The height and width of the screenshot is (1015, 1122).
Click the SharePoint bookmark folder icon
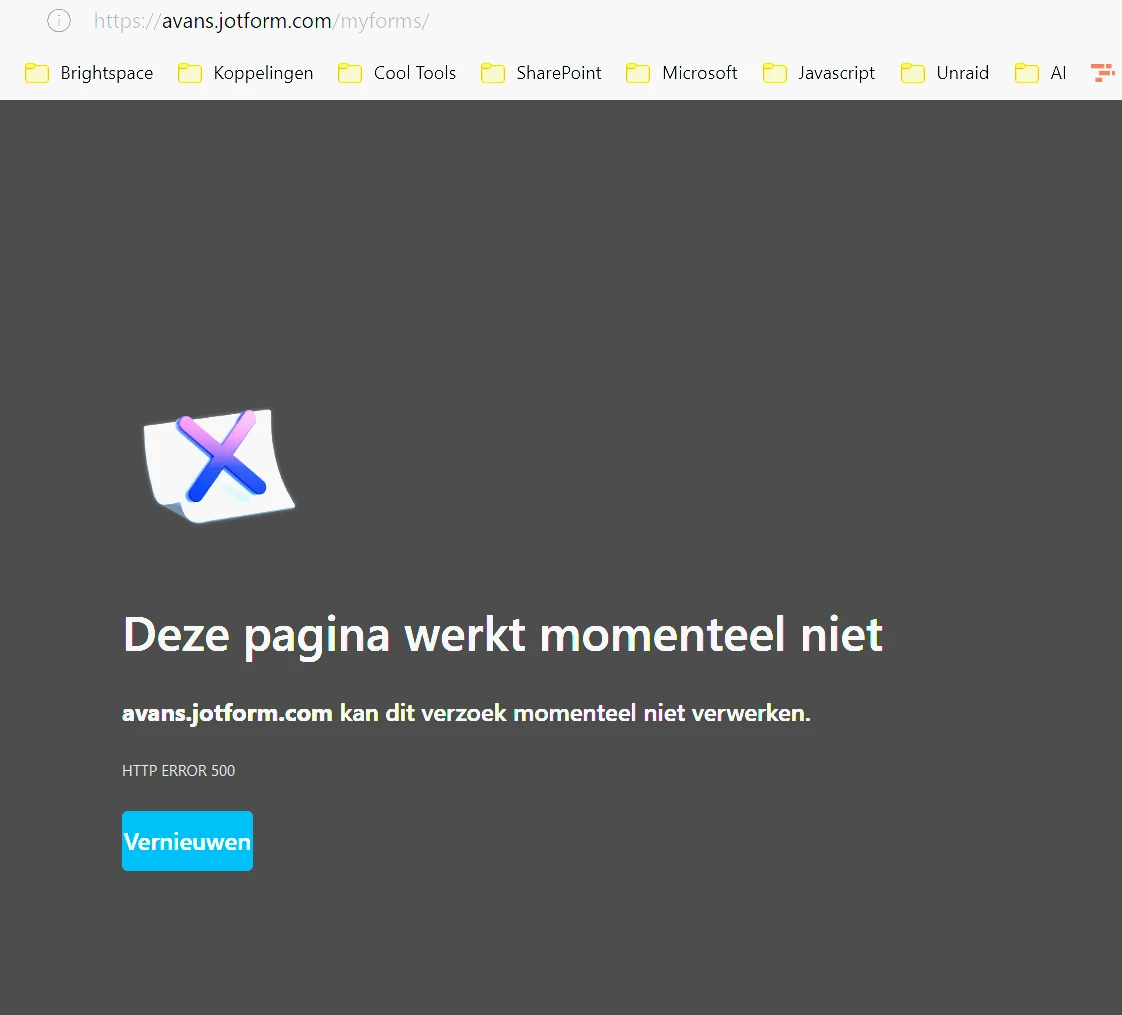pos(492,72)
